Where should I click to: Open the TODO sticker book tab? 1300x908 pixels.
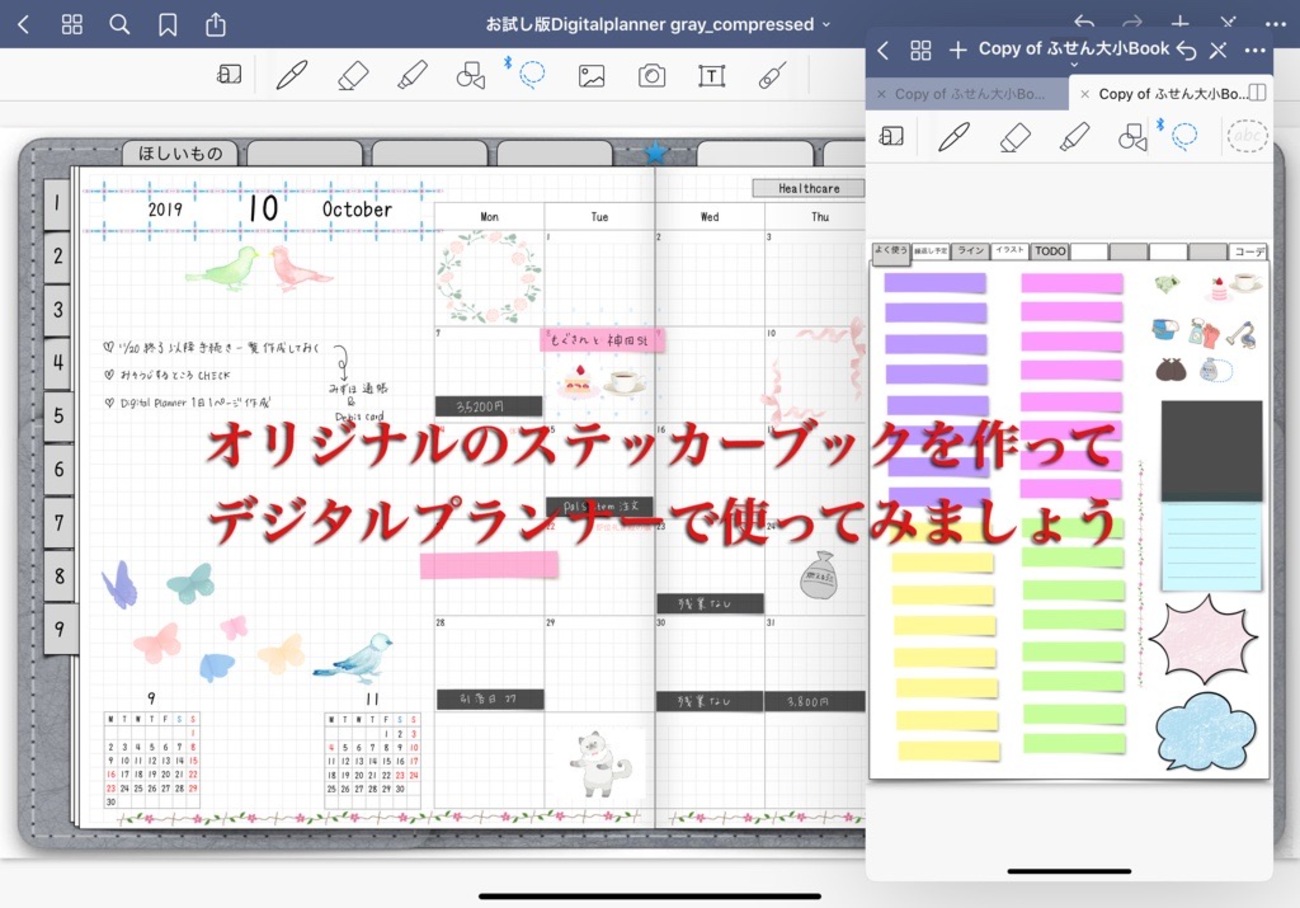(x=1050, y=251)
